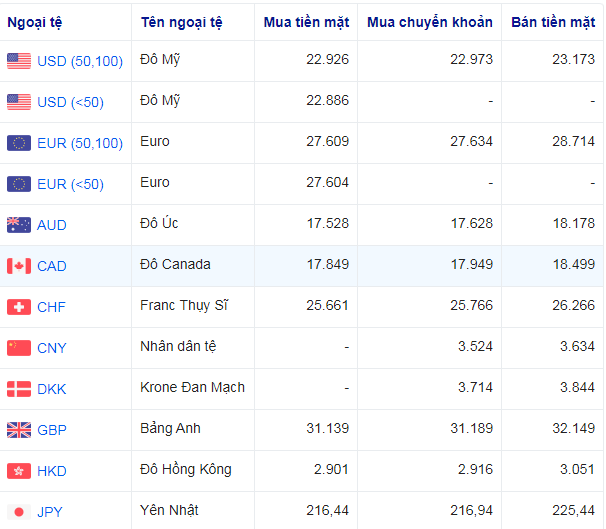Click the Japanese flag icon
Screen dimensions: 606x529
tap(19, 512)
